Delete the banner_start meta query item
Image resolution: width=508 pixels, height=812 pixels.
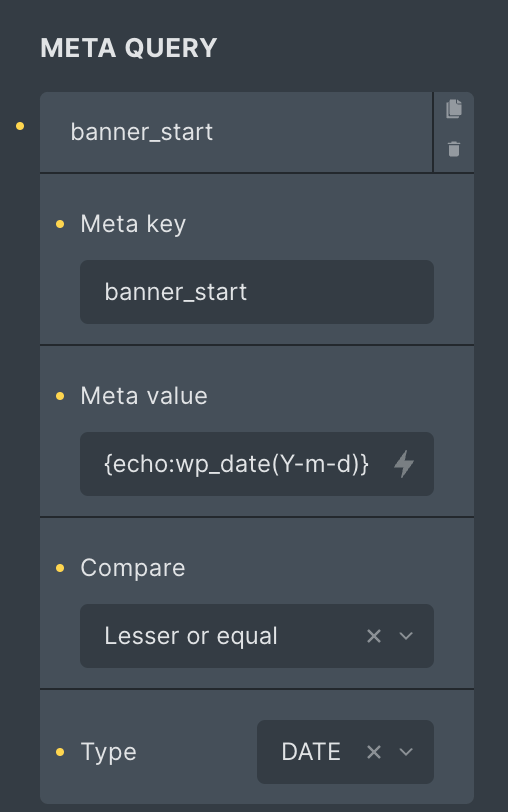coord(454,149)
